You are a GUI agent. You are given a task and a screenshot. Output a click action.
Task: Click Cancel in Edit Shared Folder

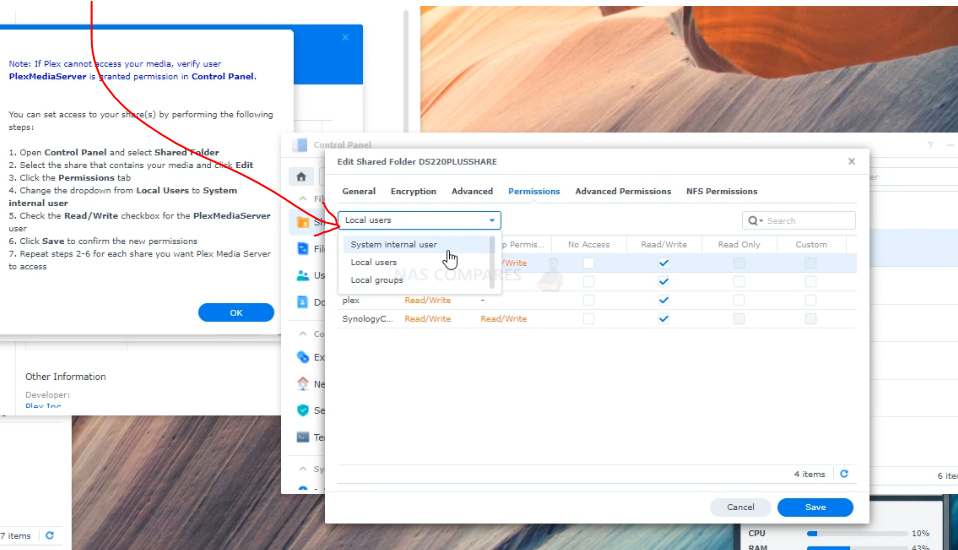coord(740,507)
